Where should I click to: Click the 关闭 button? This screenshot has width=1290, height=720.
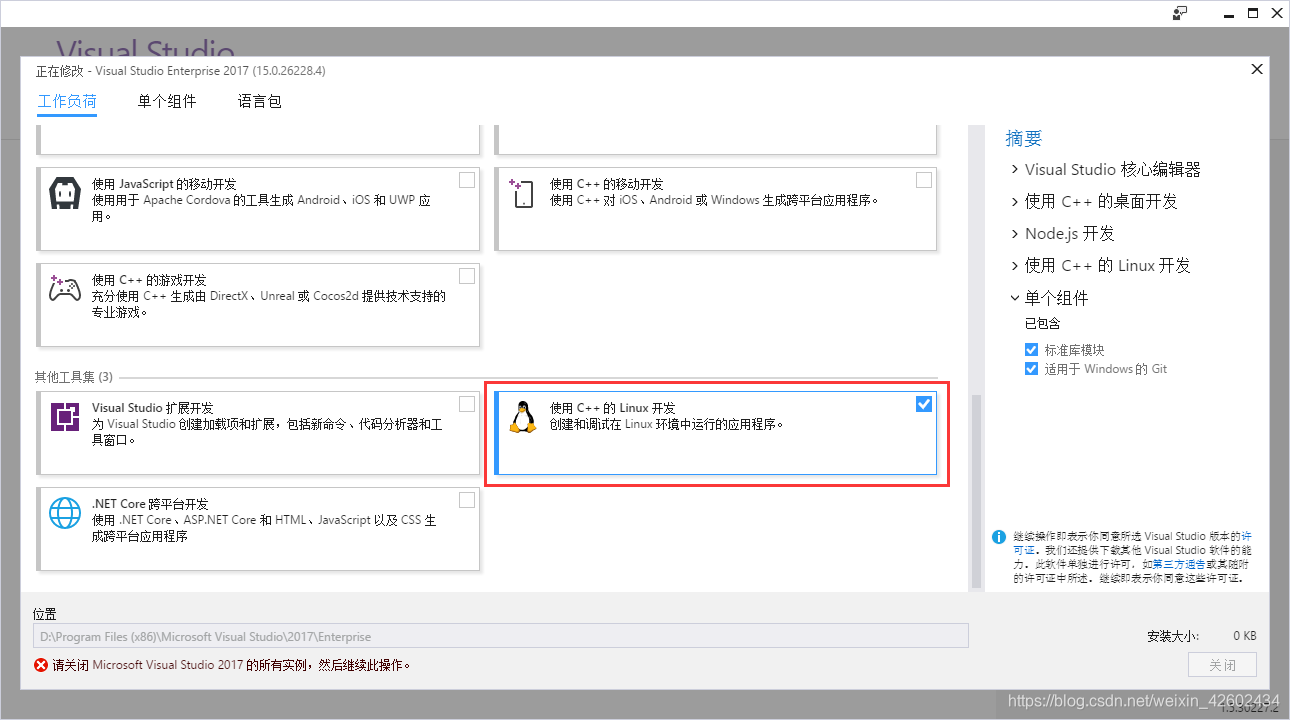click(1222, 664)
